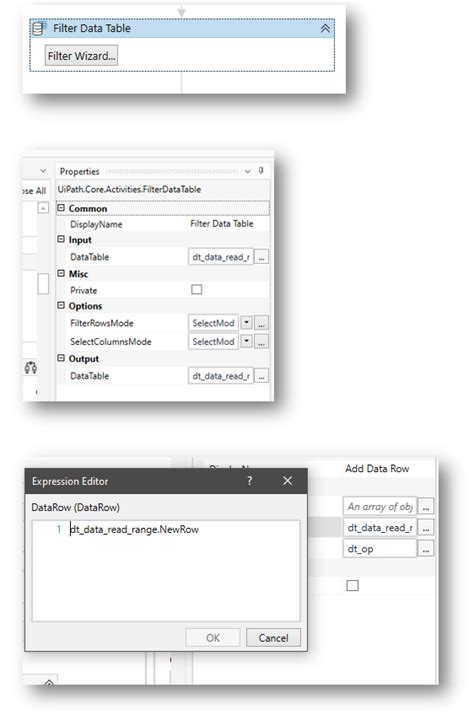Select the Add Data Row display name

tap(377, 468)
